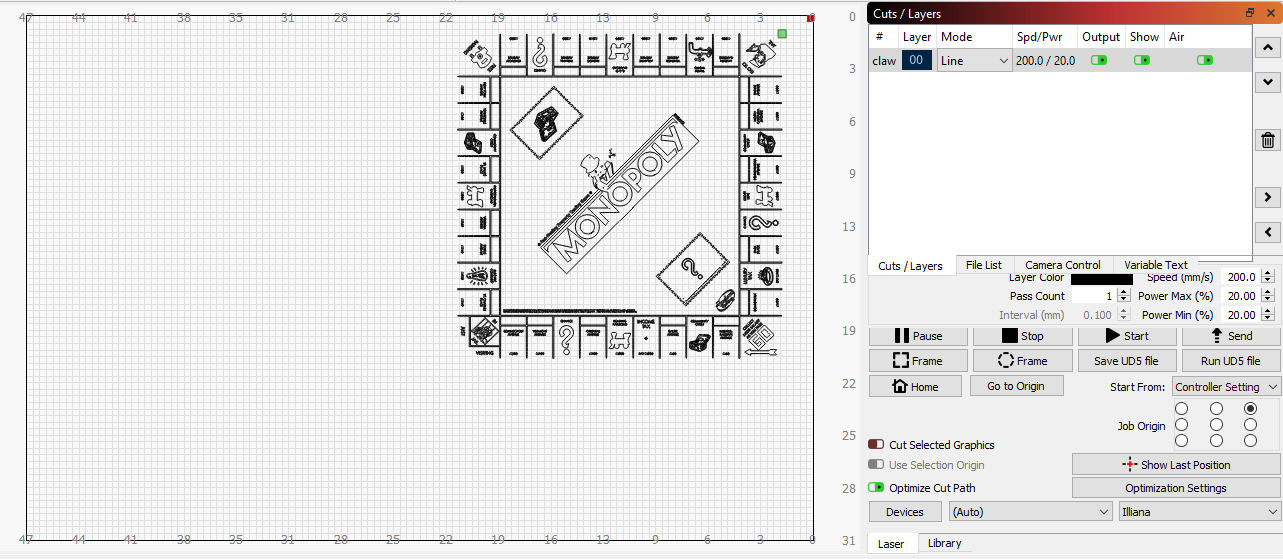Start the laser job
This screenshot has height=559, width=1283.
(x=1127, y=336)
